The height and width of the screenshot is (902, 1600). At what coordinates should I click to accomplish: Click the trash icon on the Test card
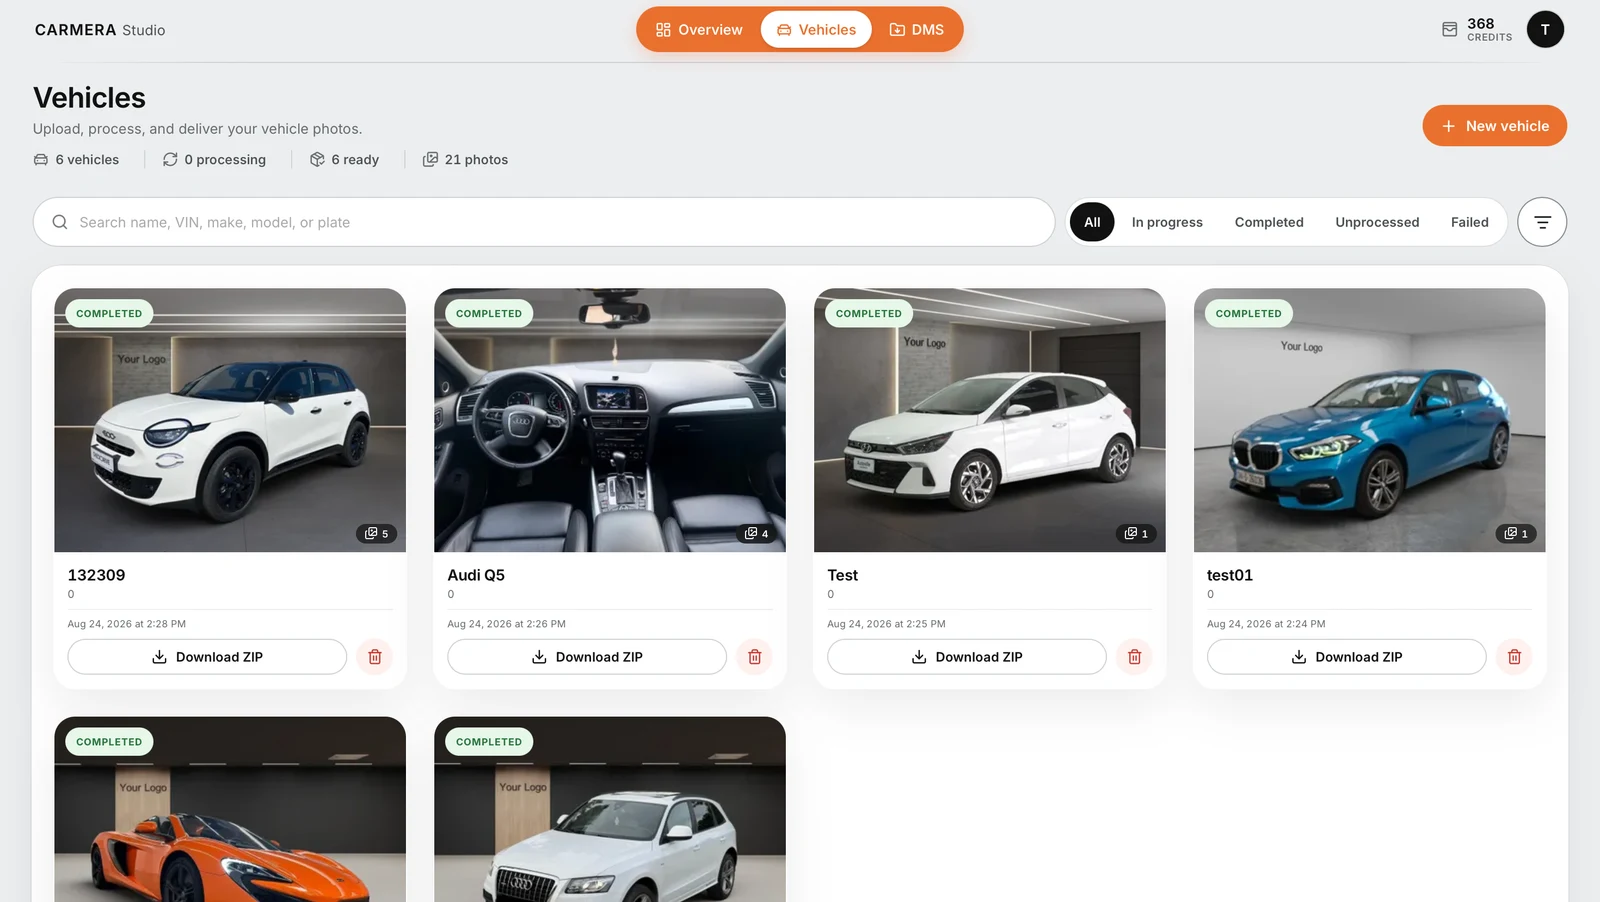tap(1135, 657)
